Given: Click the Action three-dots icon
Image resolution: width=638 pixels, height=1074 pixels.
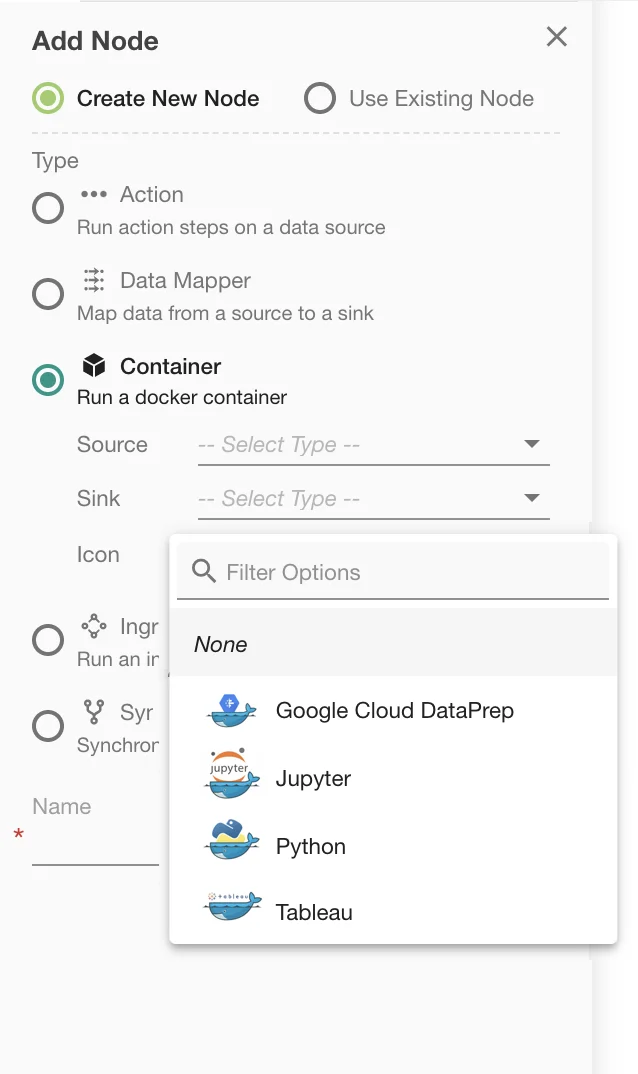Looking at the screenshot, I should pyautogui.click(x=93, y=195).
